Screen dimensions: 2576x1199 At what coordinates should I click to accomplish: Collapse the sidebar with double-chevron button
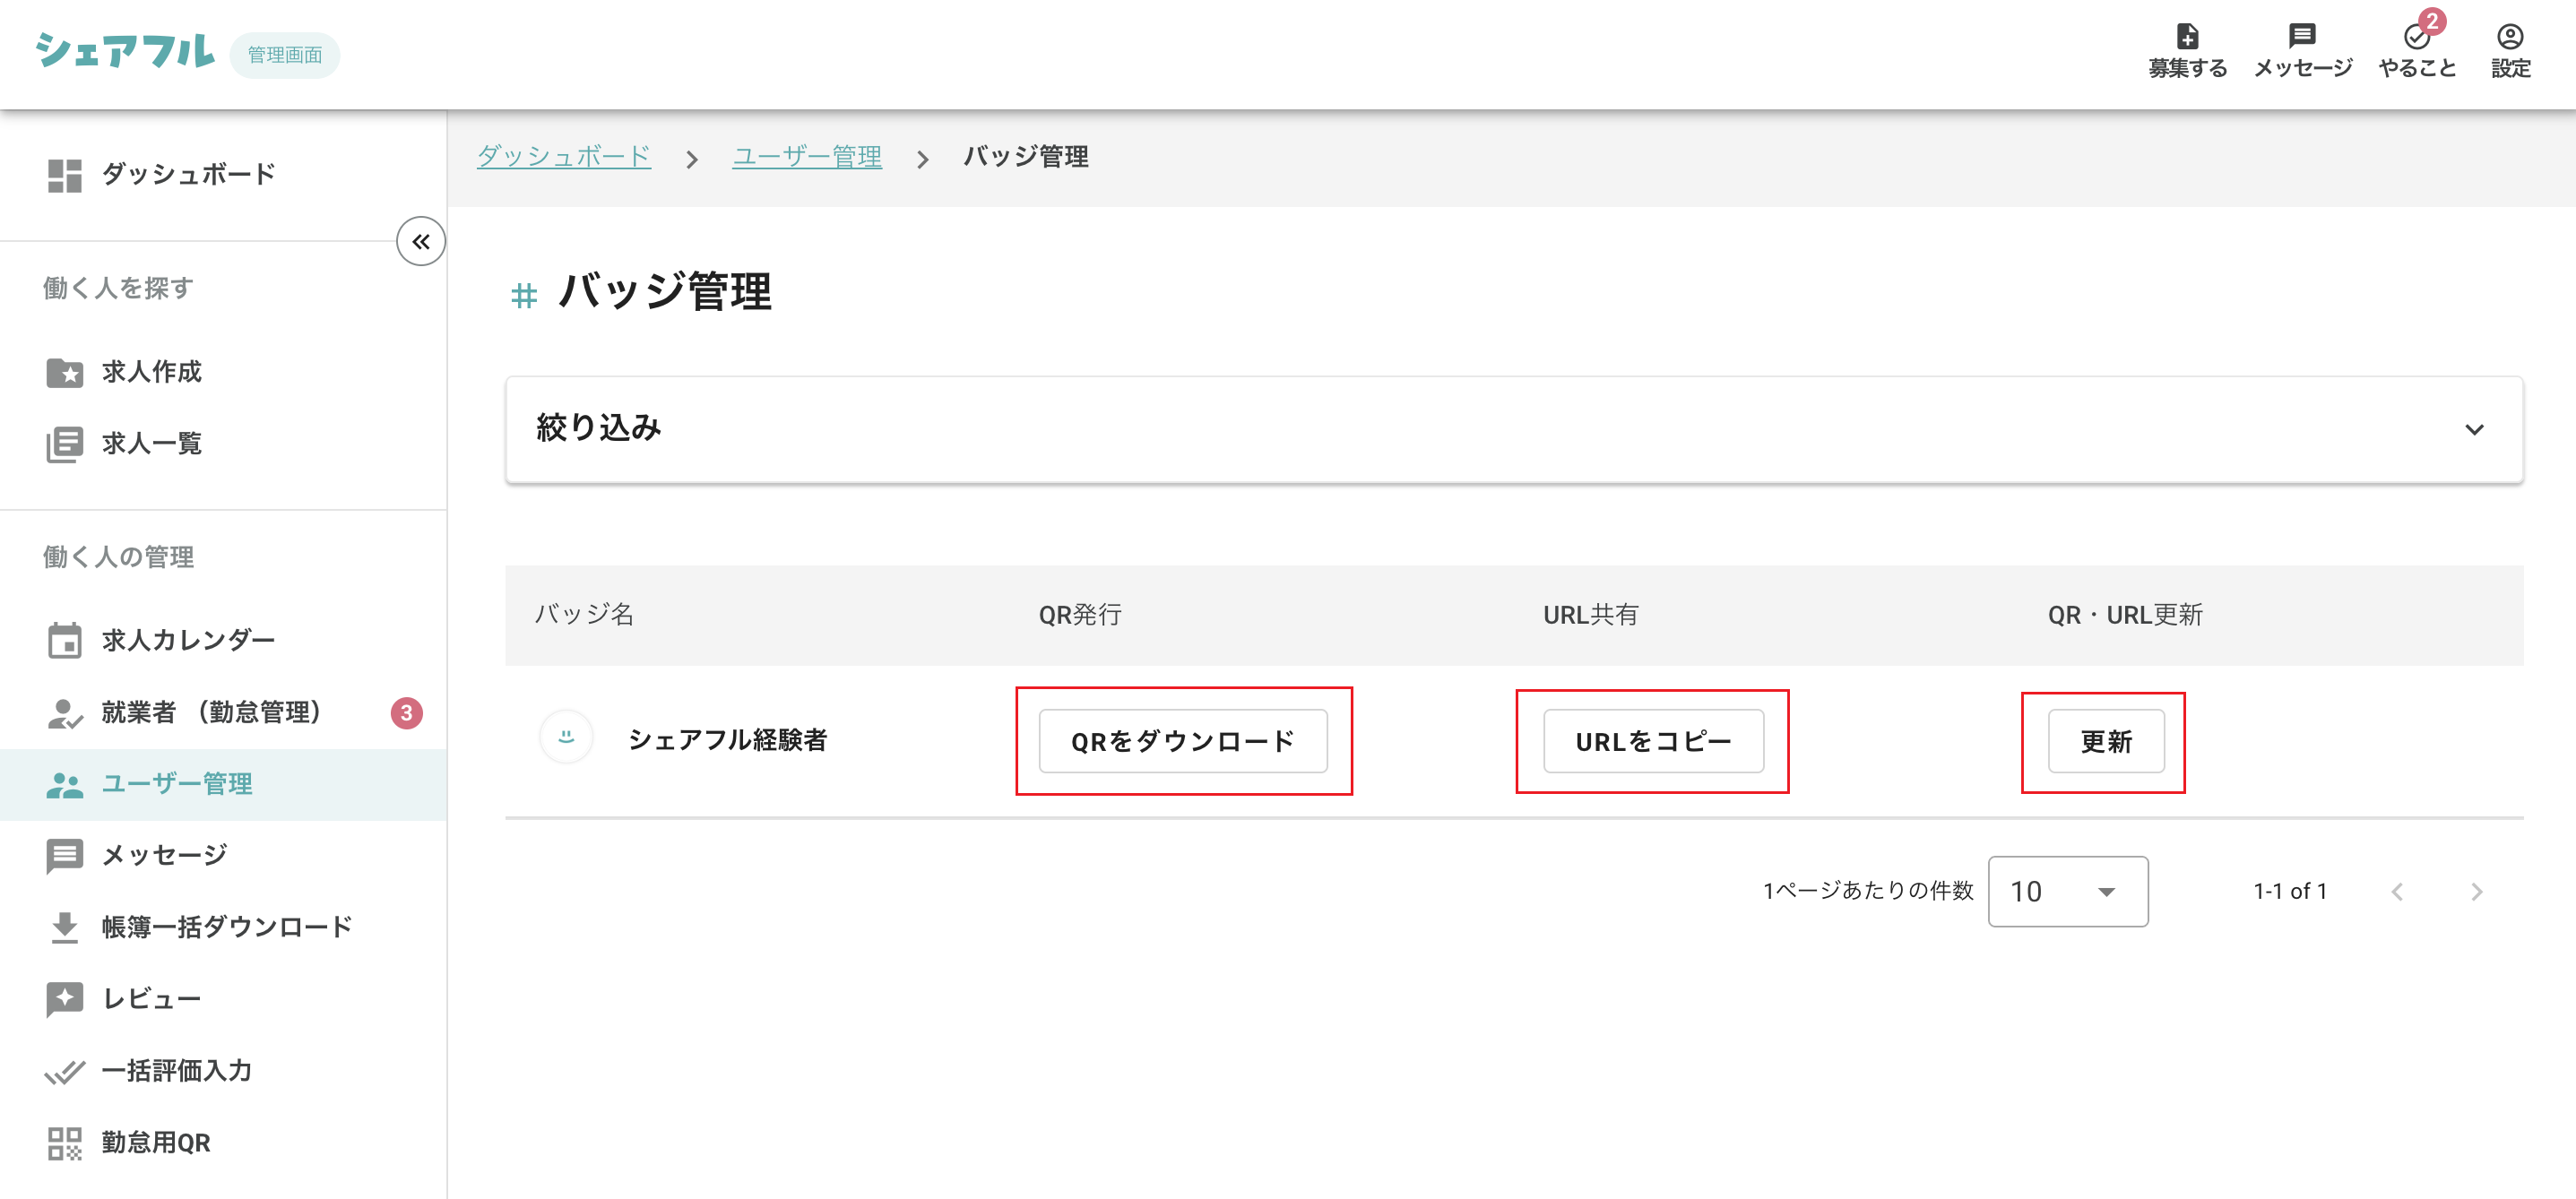coord(420,241)
